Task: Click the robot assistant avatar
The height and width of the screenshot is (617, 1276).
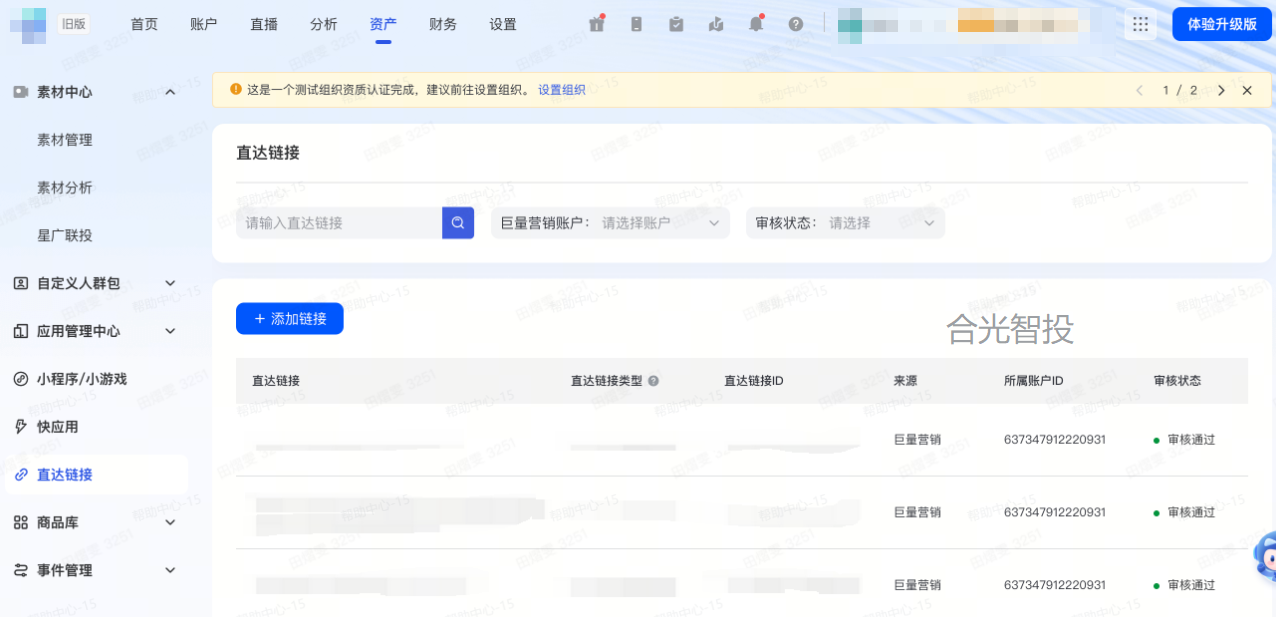Action: click(1264, 555)
